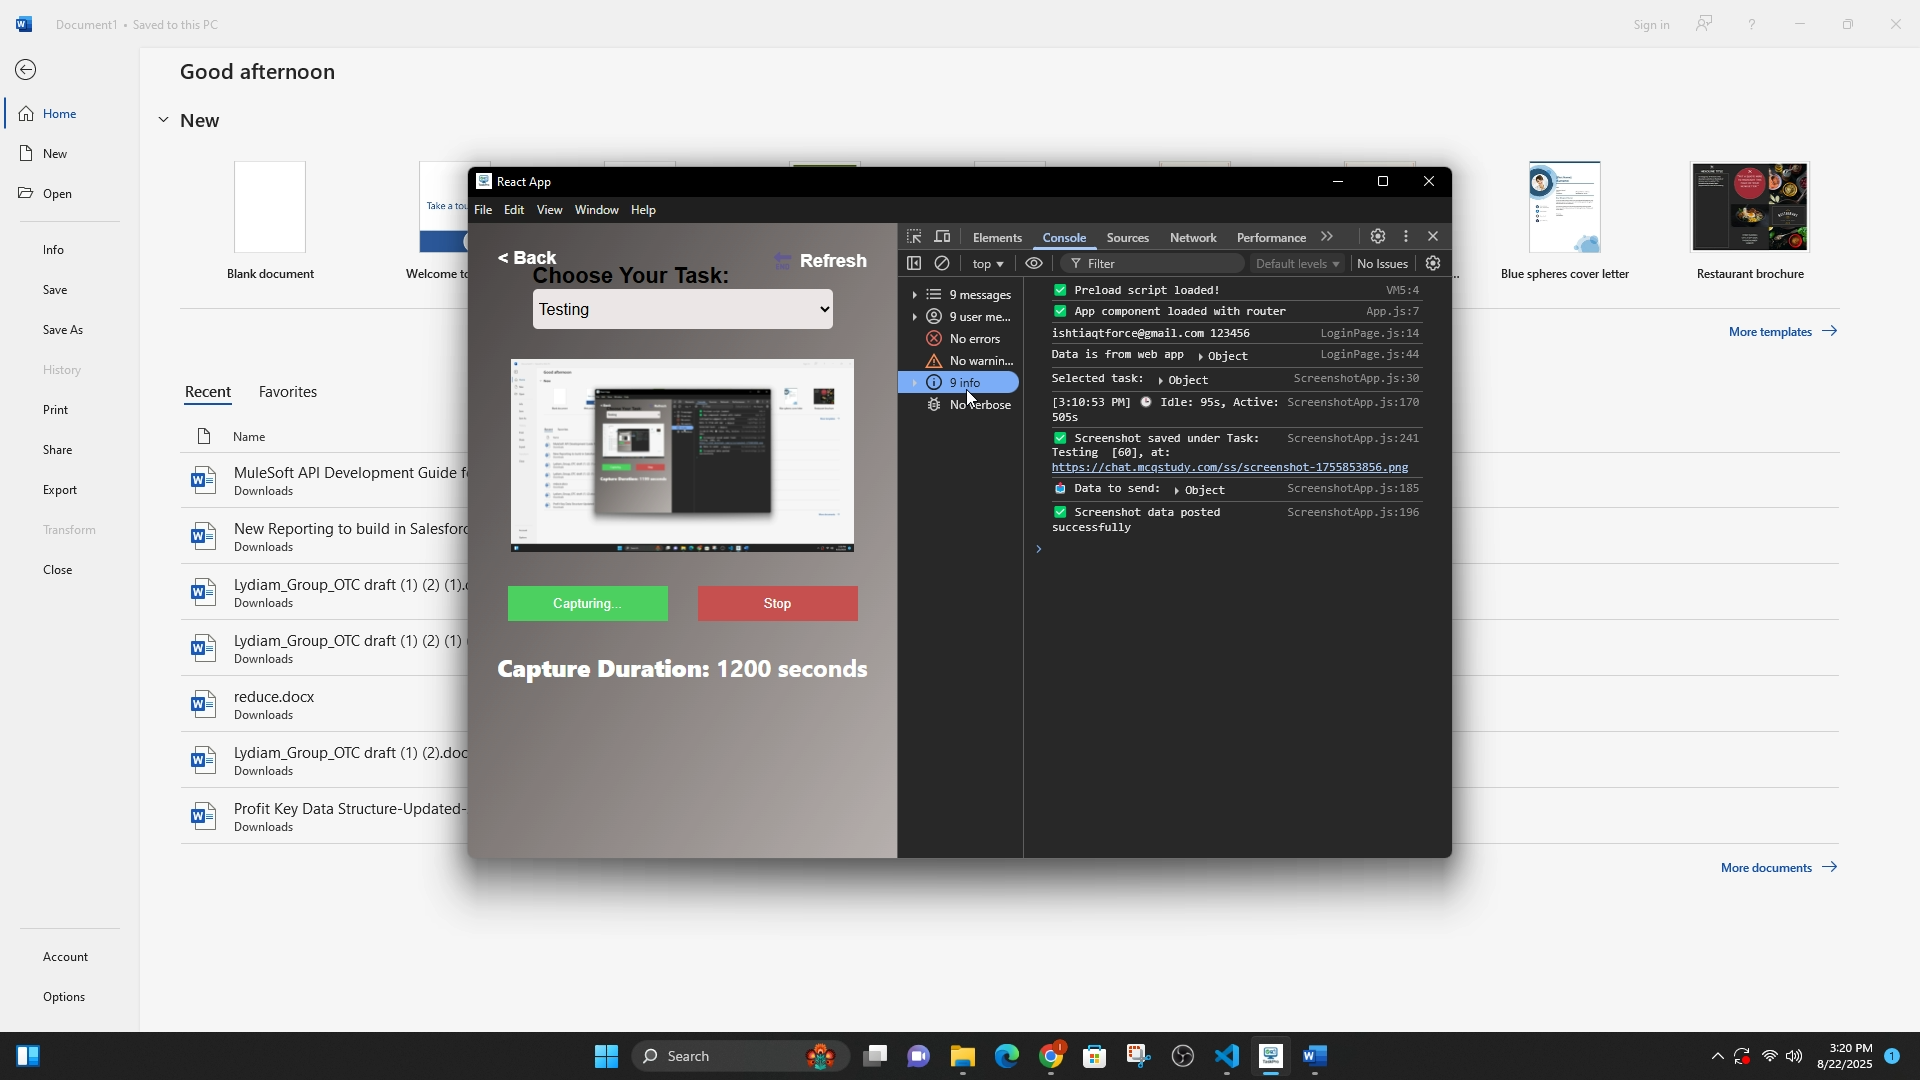Click the Visual Studio Code taskbar icon
This screenshot has height=1080, width=1920.
(1227, 1056)
